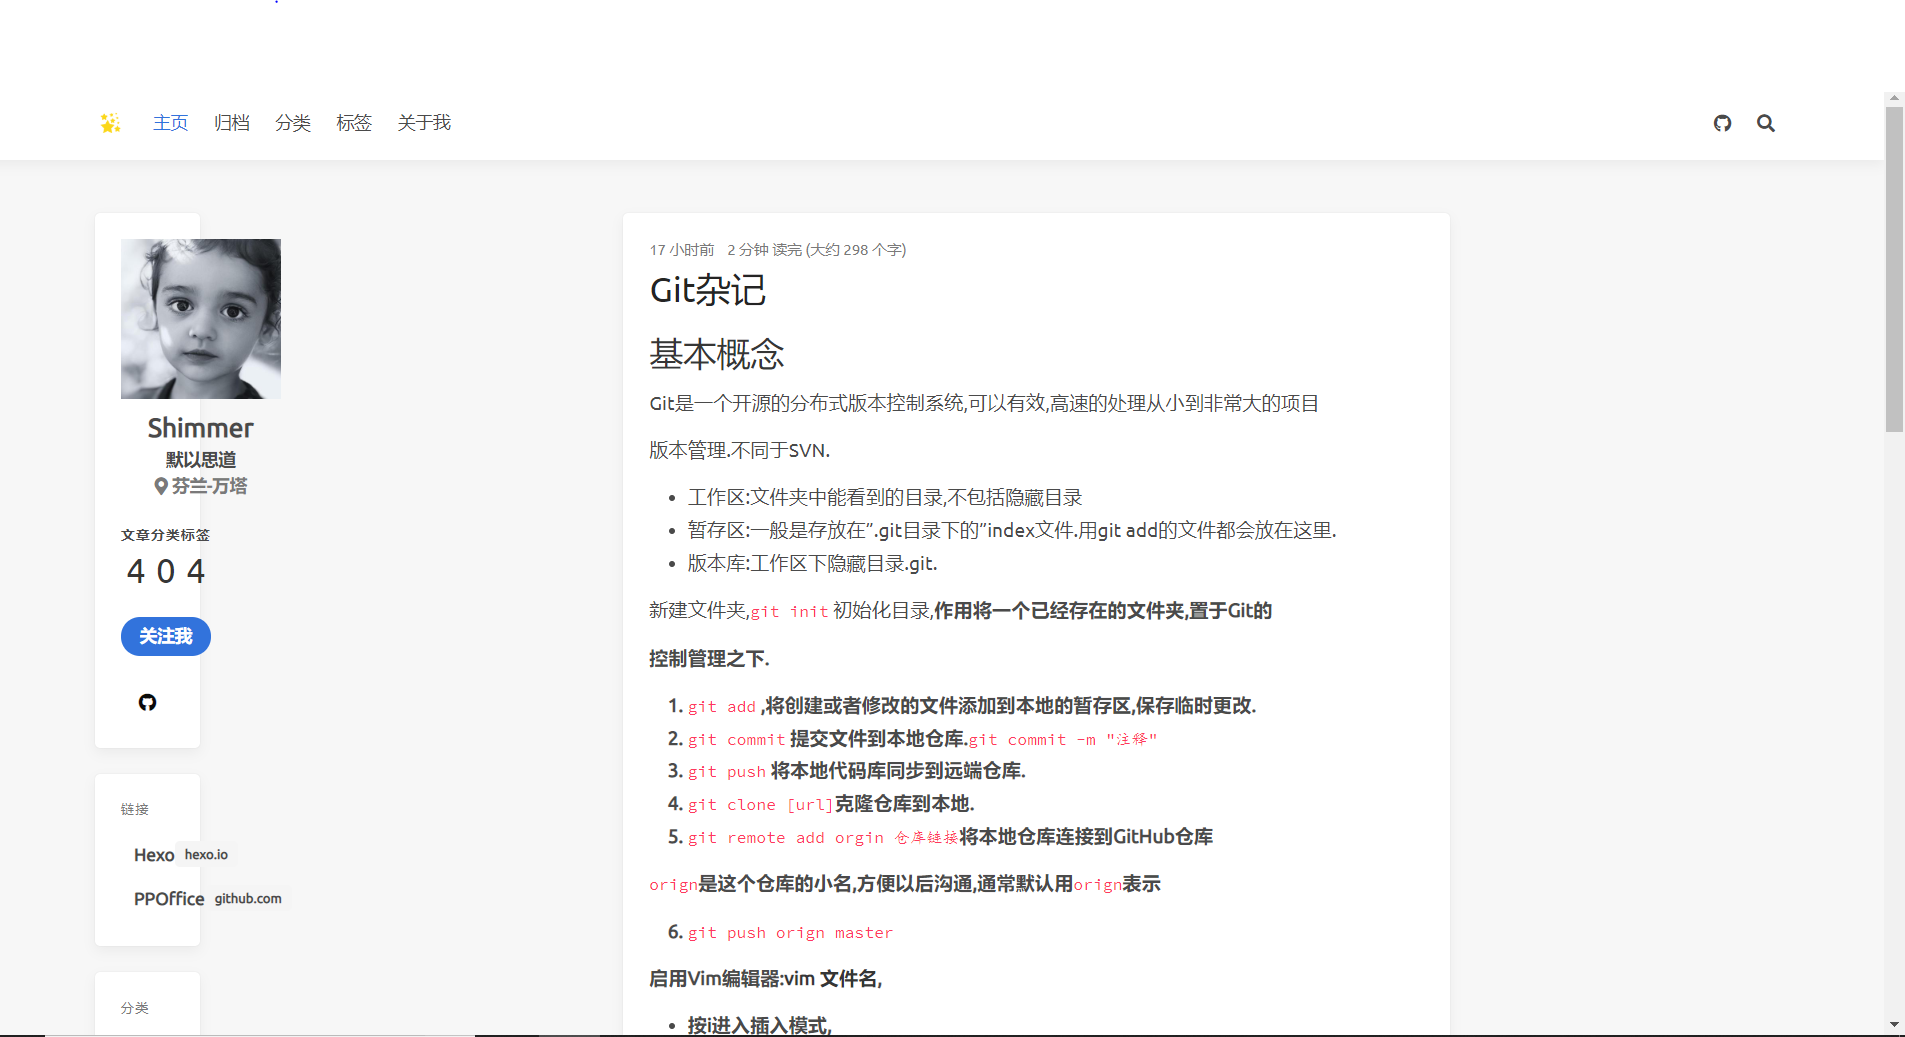This screenshot has height=1037, width=1905.
Task: Open the 关于我 page
Action: click(x=424, y=123)
